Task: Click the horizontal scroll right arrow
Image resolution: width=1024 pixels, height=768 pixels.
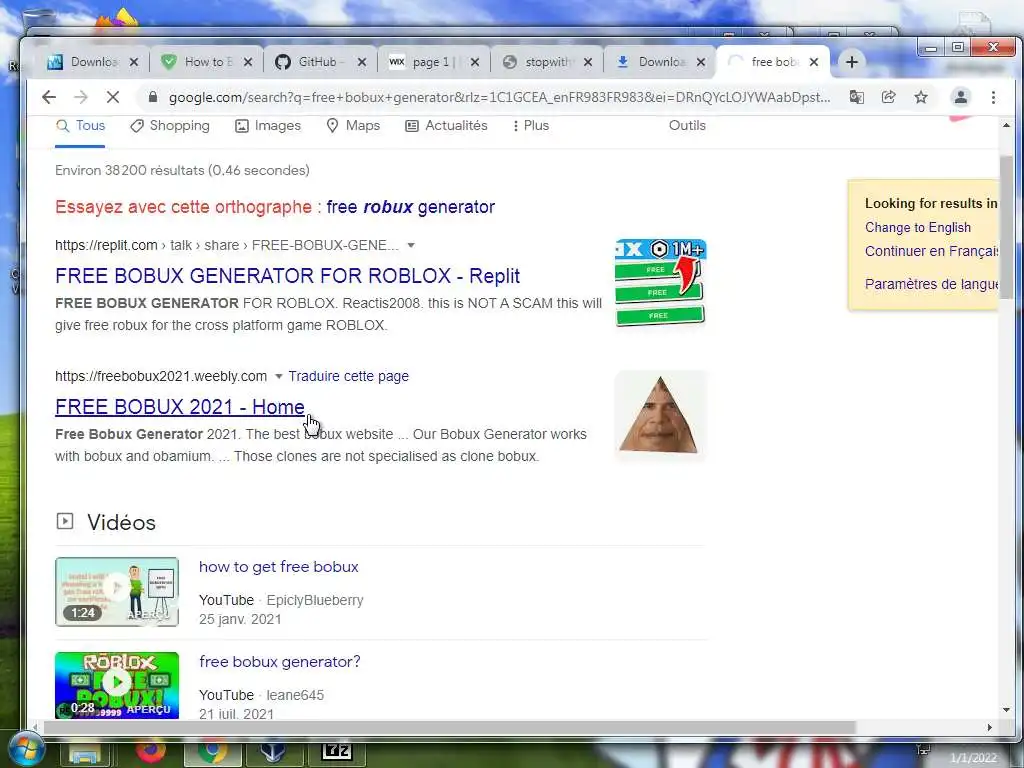Action: pos(989,728)
